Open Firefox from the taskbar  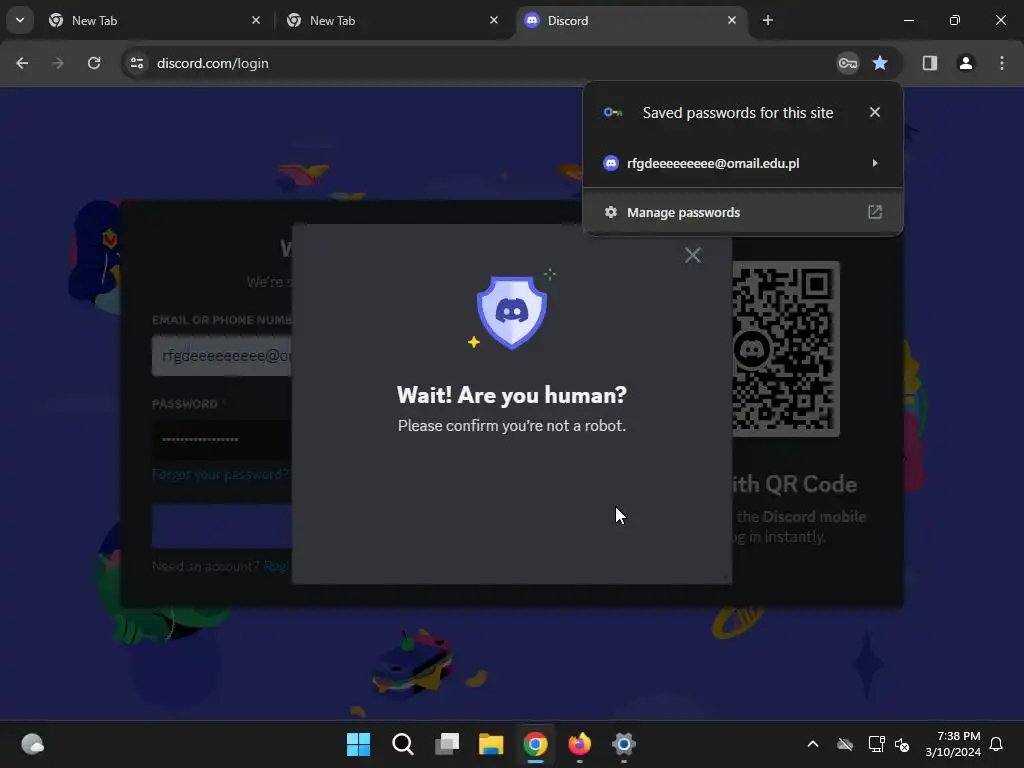(579, 744)
